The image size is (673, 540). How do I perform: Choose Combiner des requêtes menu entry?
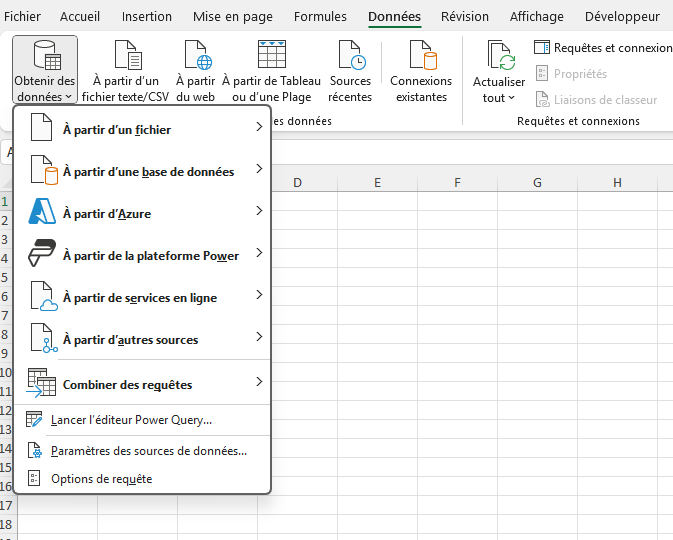[142, 382]
